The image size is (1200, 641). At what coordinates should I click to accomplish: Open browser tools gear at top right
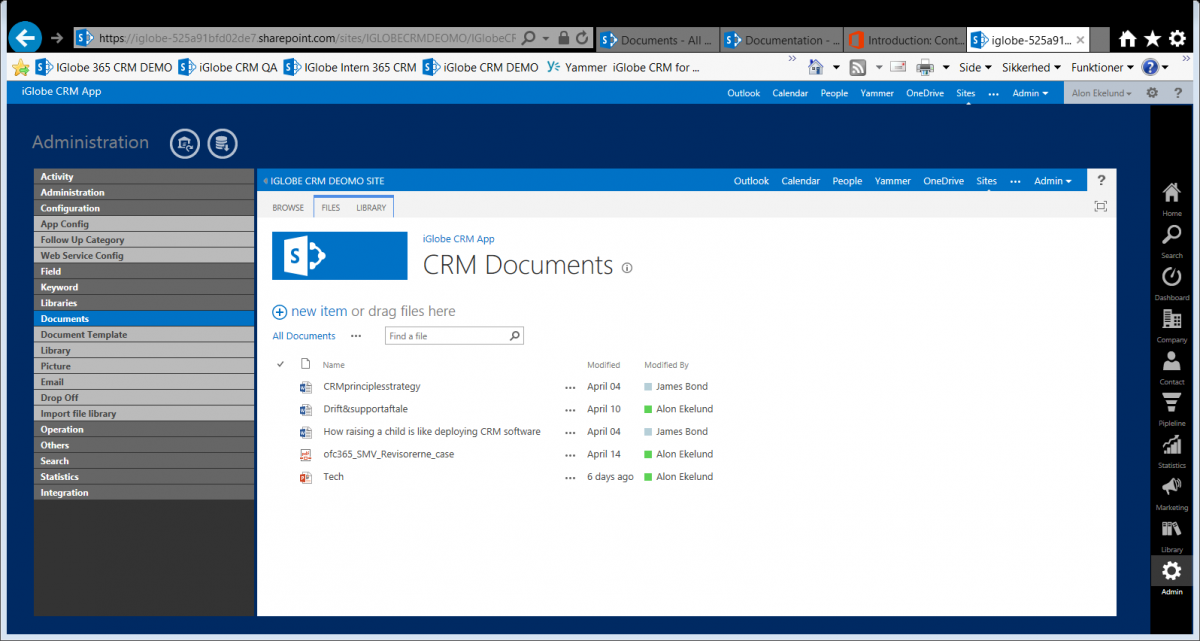(1177, 39)
